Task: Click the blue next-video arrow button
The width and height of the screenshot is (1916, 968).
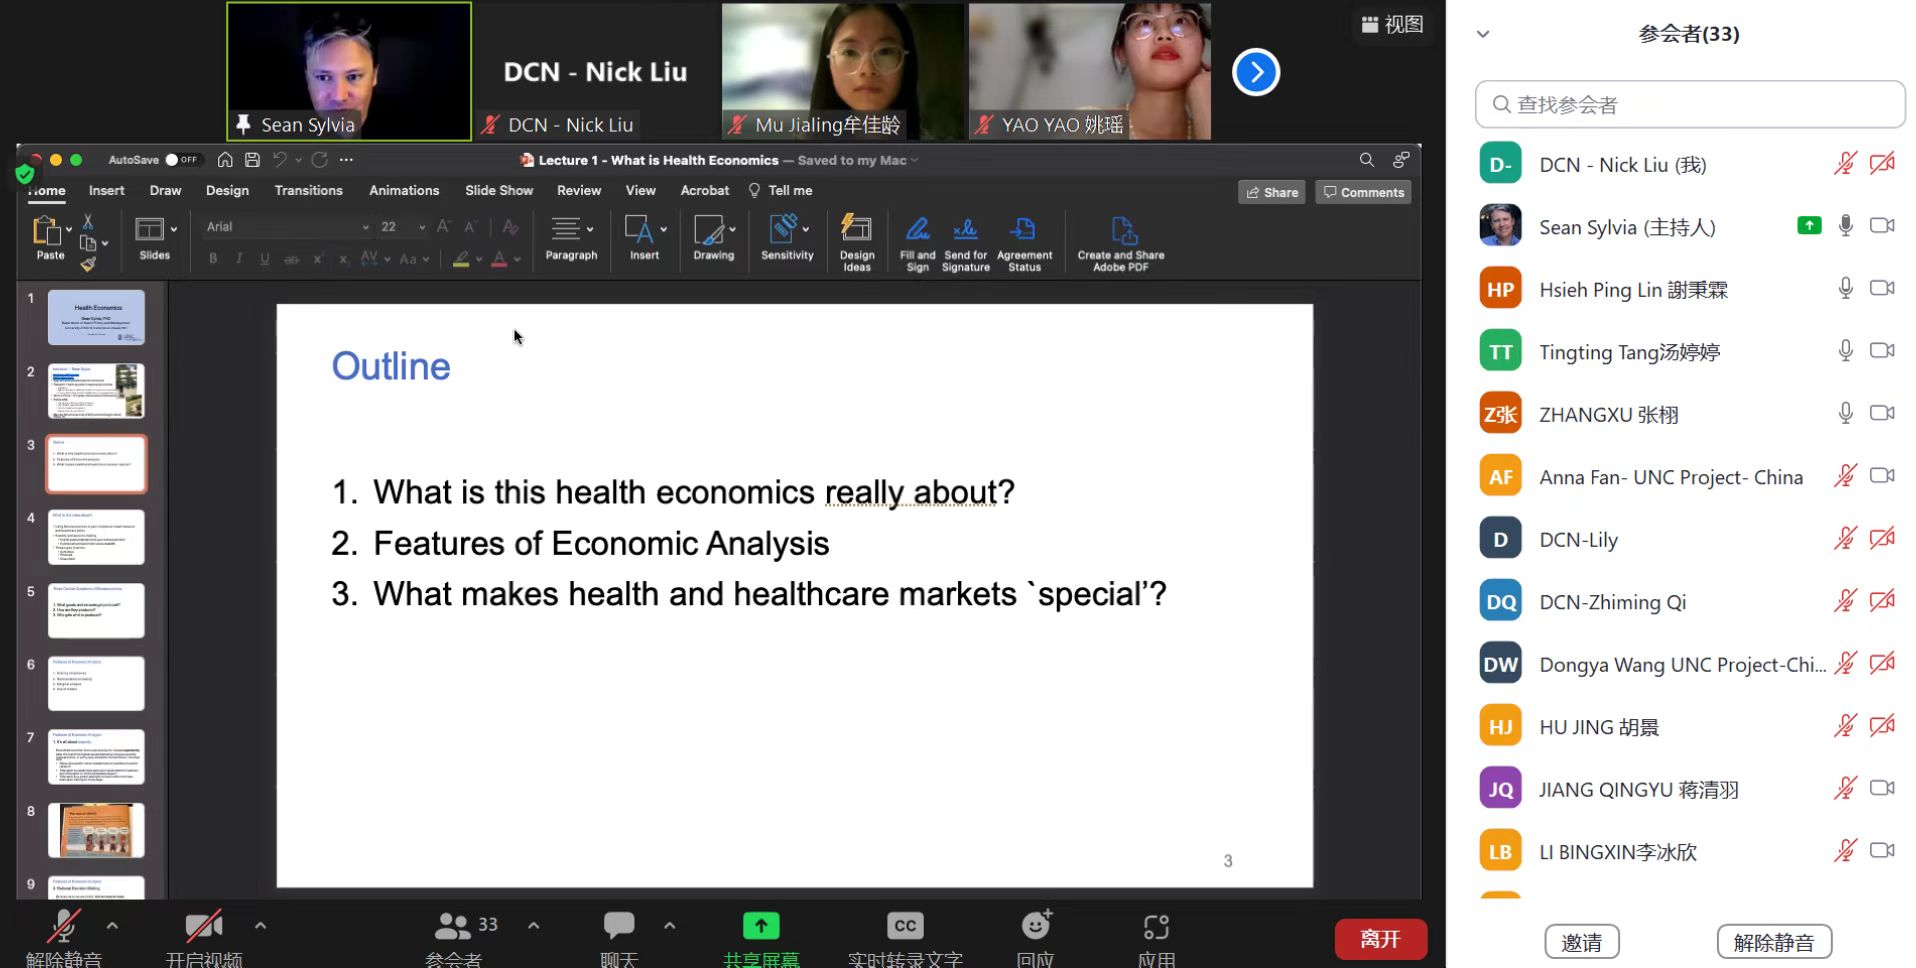Action: tap(1256, 72)
